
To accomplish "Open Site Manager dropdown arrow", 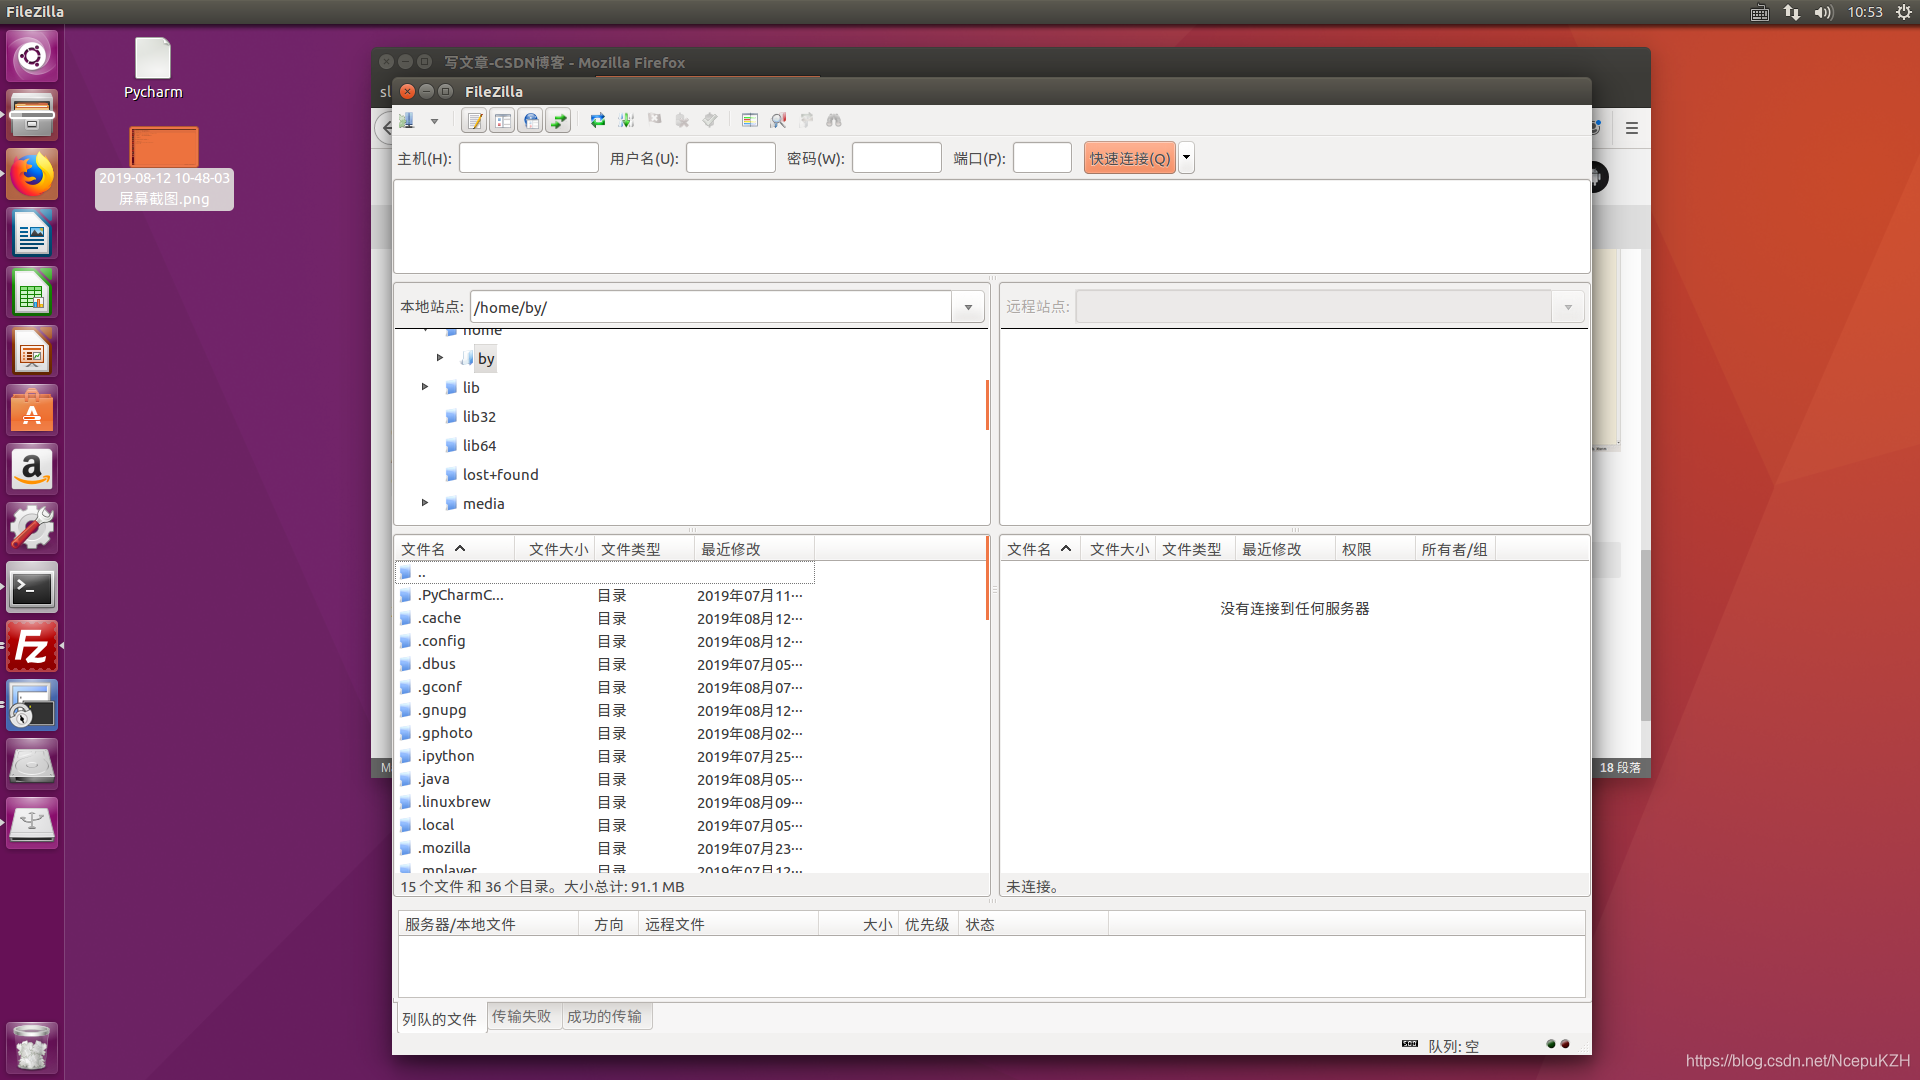I will tap(434, 121).
